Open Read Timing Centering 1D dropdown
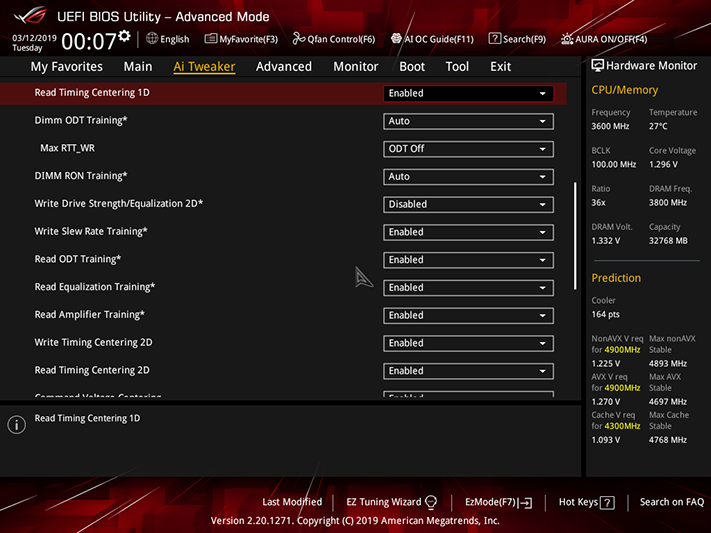Image resolution: width=711 pixels, height=533 pixels. click(x=468, y=93)
